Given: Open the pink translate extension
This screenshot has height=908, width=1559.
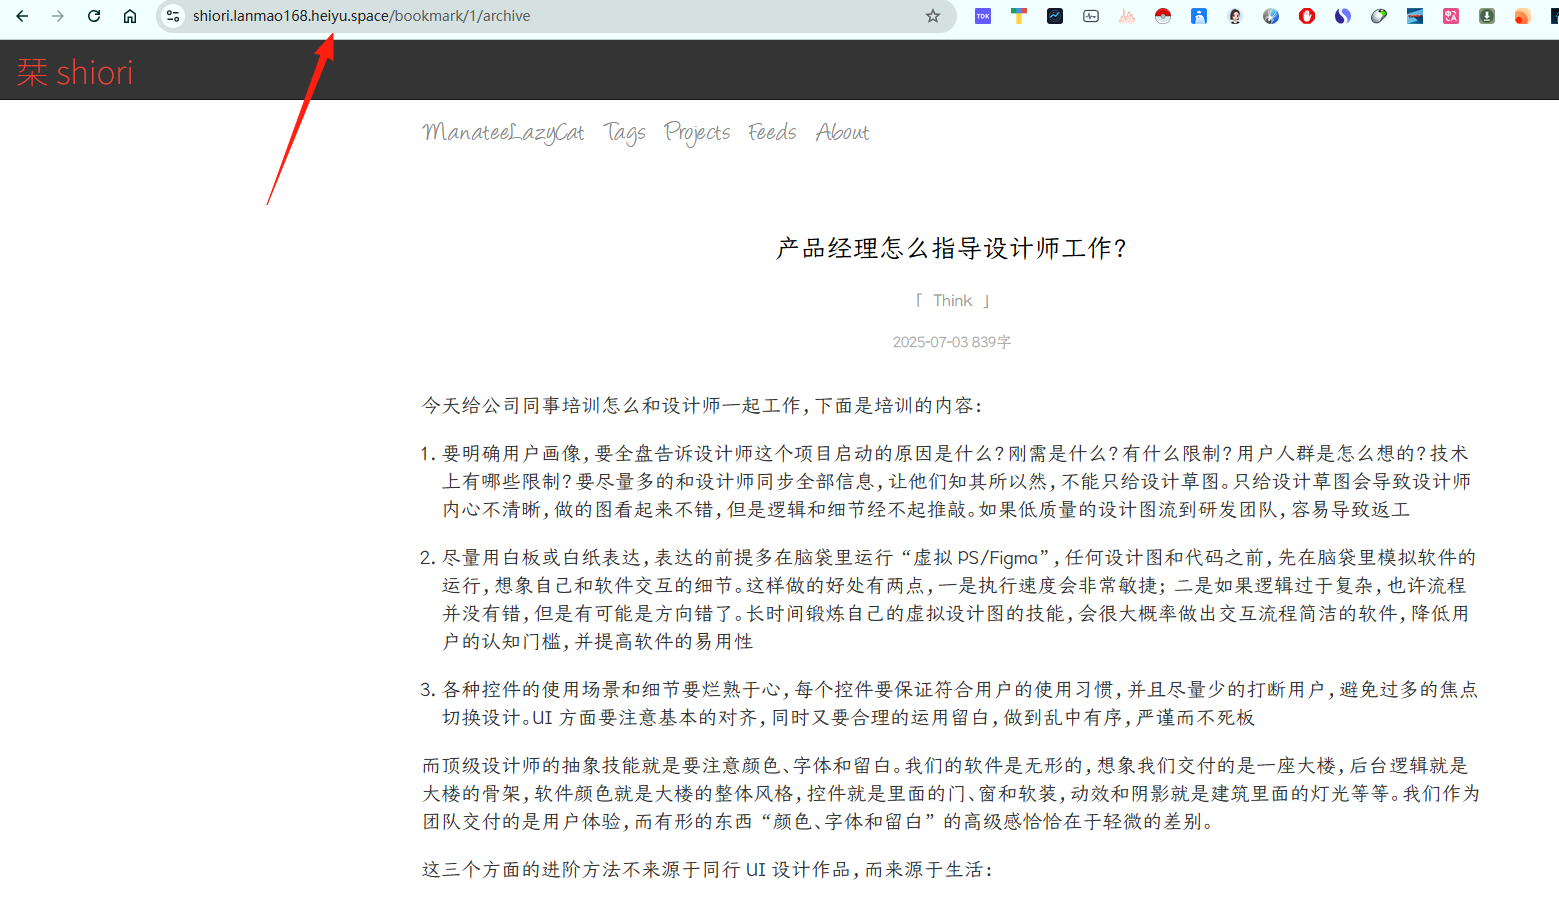Looking at the screenshot, I should tap(1451, 16).
